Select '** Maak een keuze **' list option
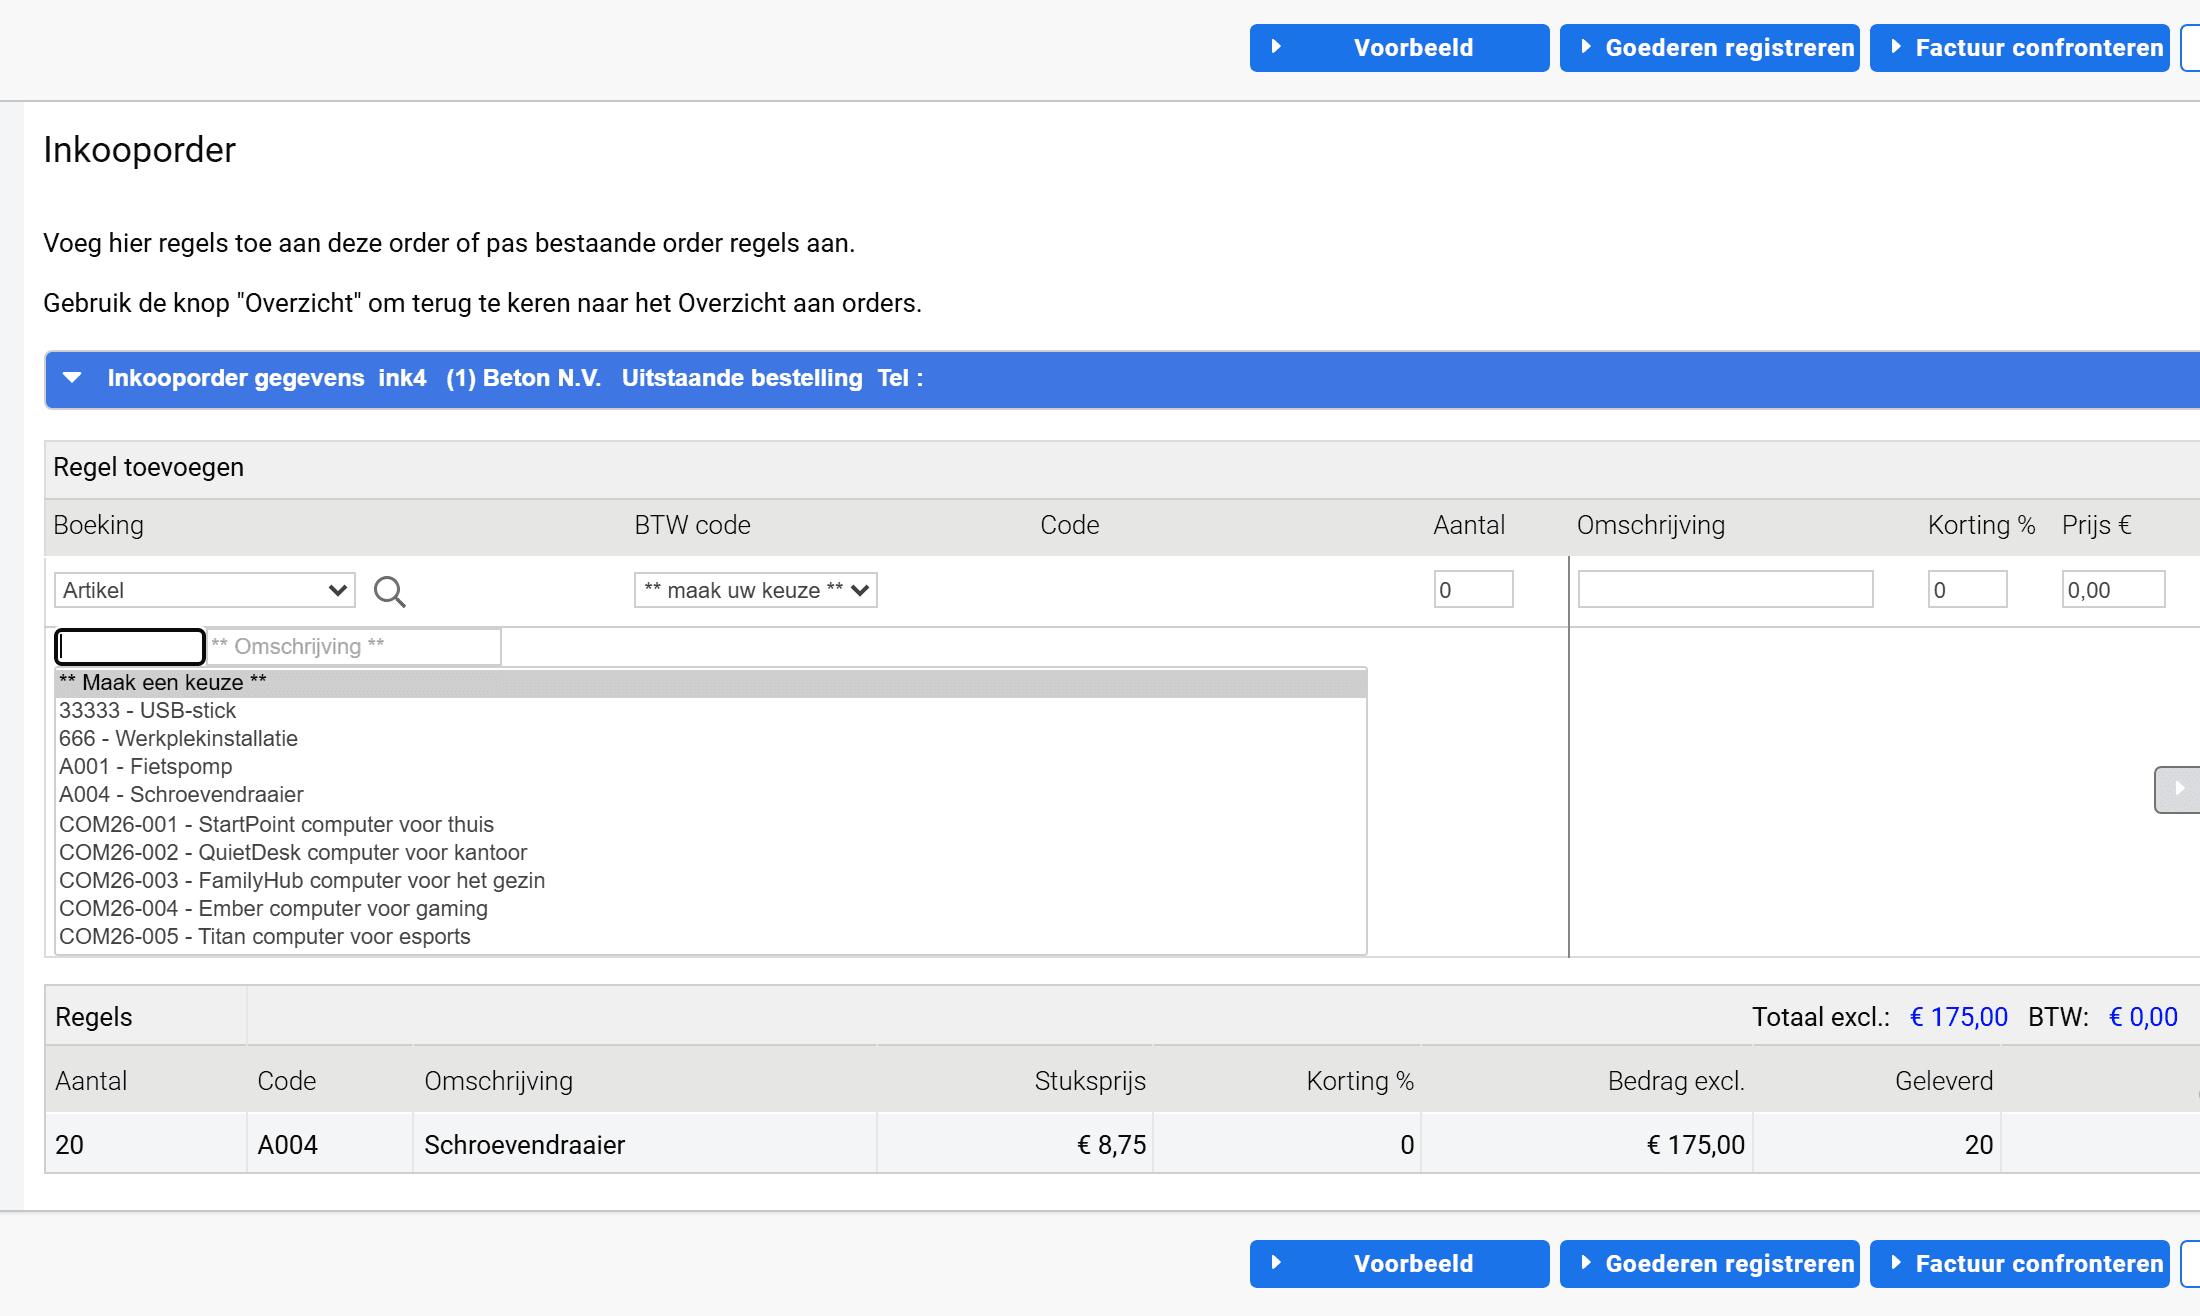Viewport: 2200px width, 1316px height. [x=711, y=683]
